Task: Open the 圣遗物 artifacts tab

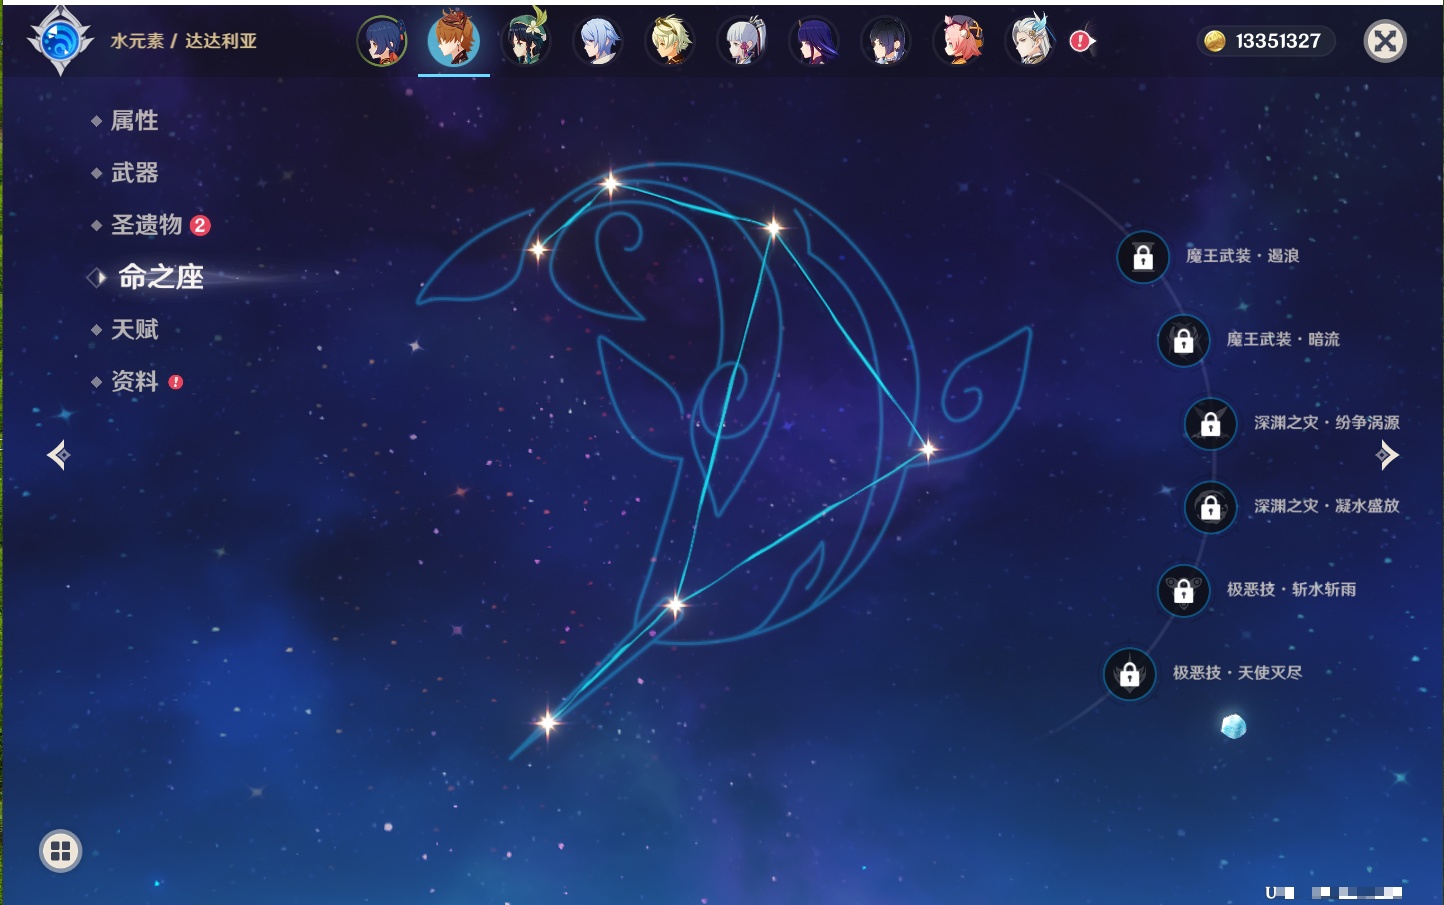Action: coord(146,225)
